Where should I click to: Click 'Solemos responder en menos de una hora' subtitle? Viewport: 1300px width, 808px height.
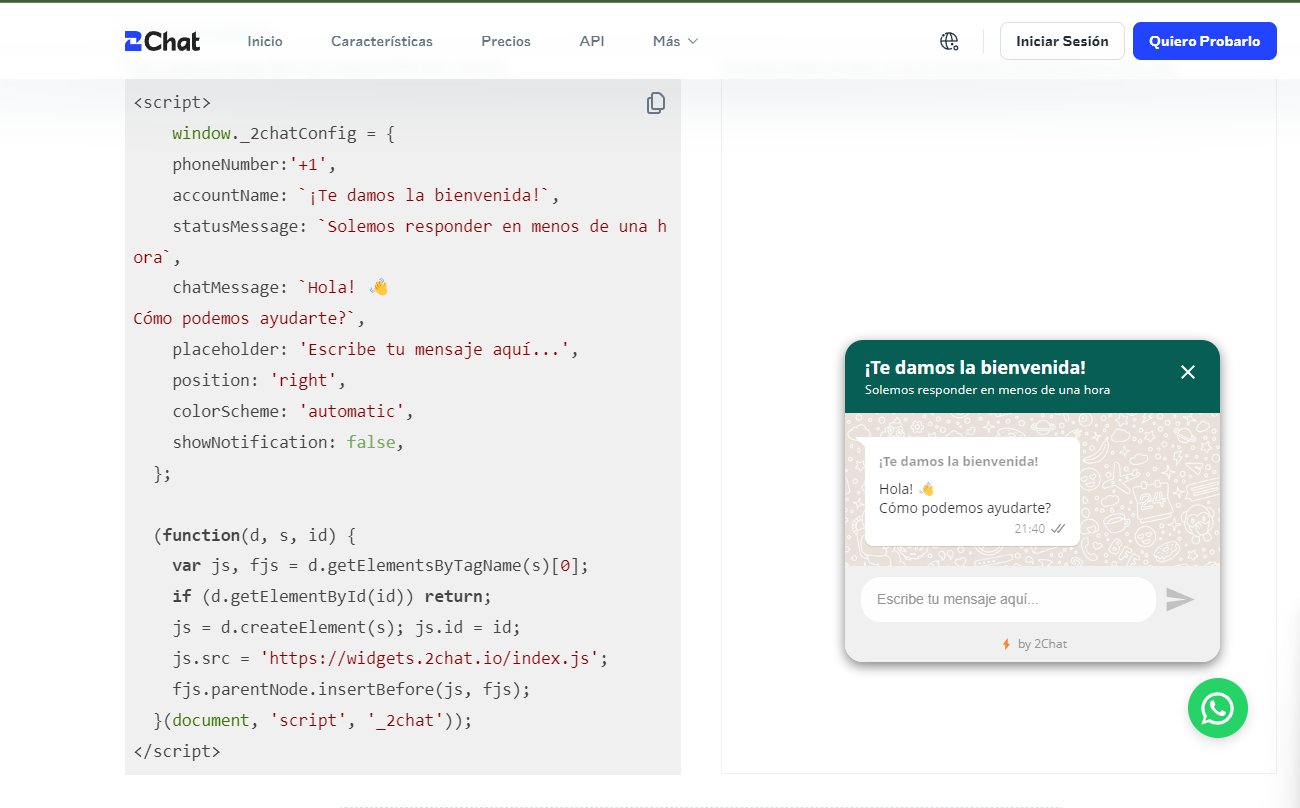987,390
